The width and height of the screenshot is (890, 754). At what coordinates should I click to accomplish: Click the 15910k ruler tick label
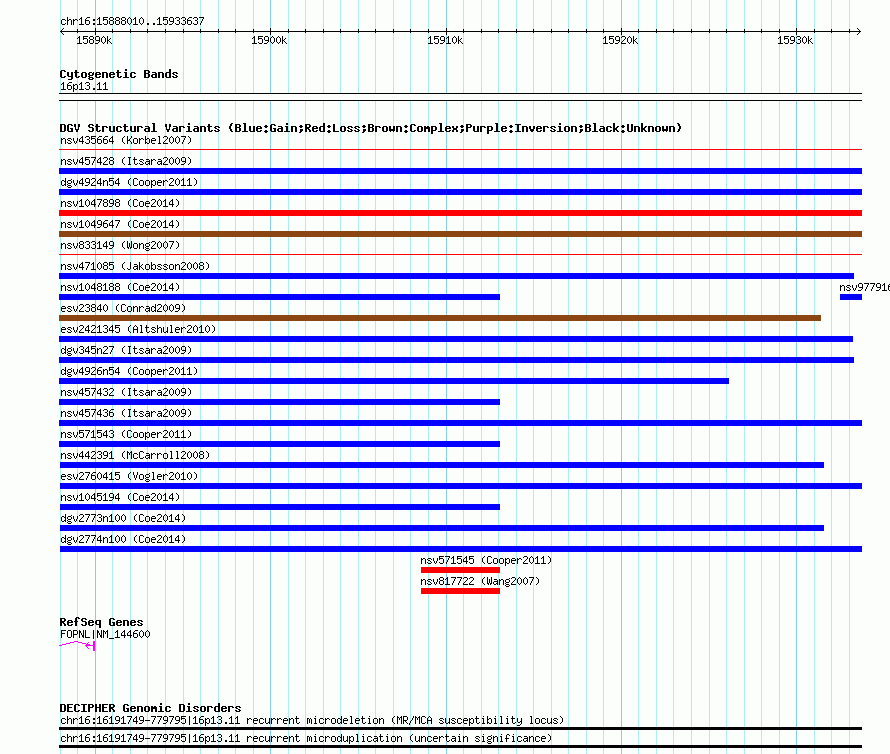[445, 40]
